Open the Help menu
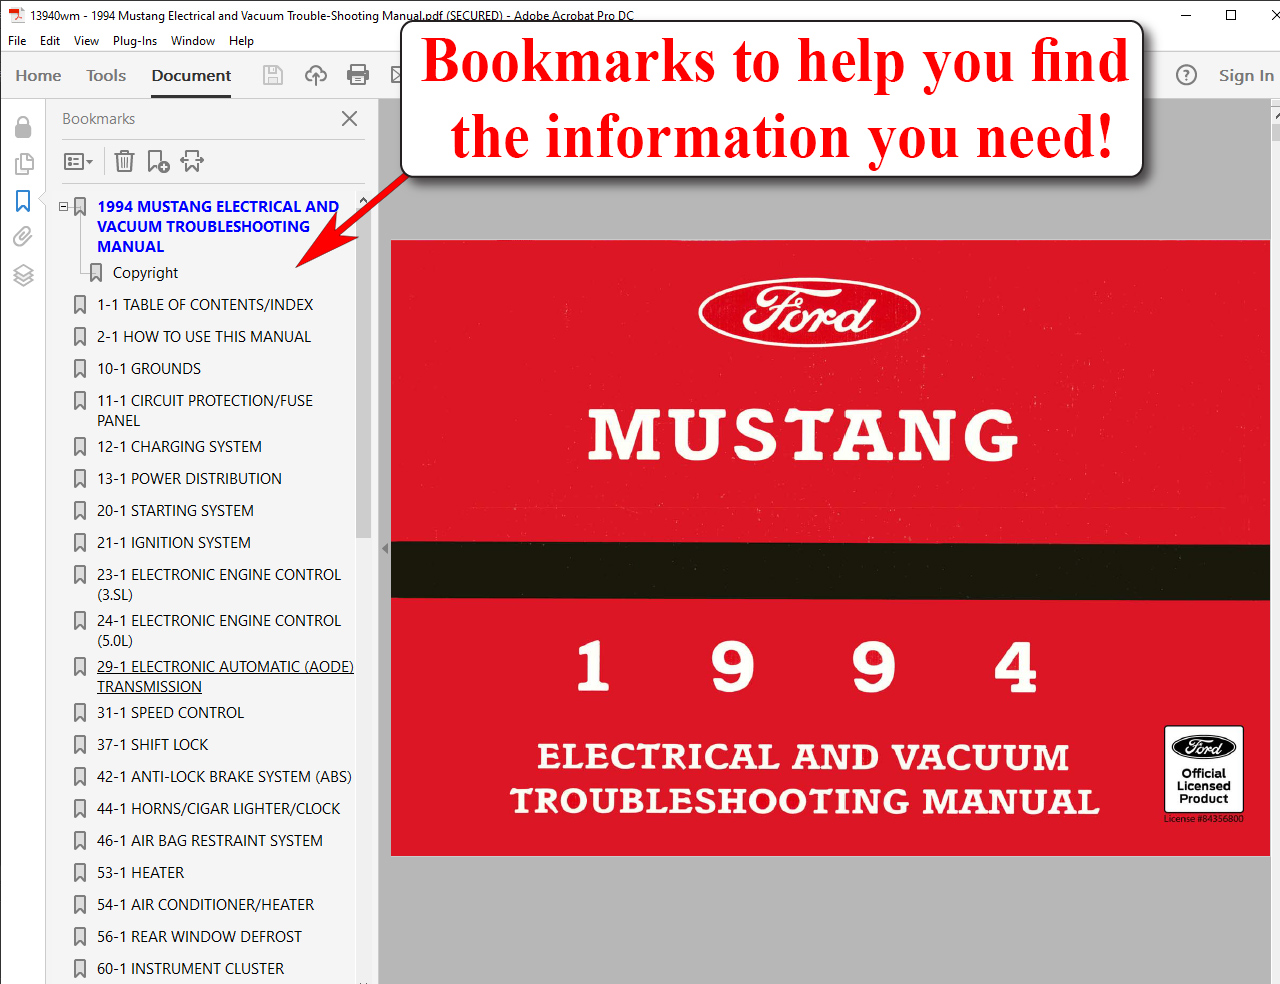 pos(241,41)
